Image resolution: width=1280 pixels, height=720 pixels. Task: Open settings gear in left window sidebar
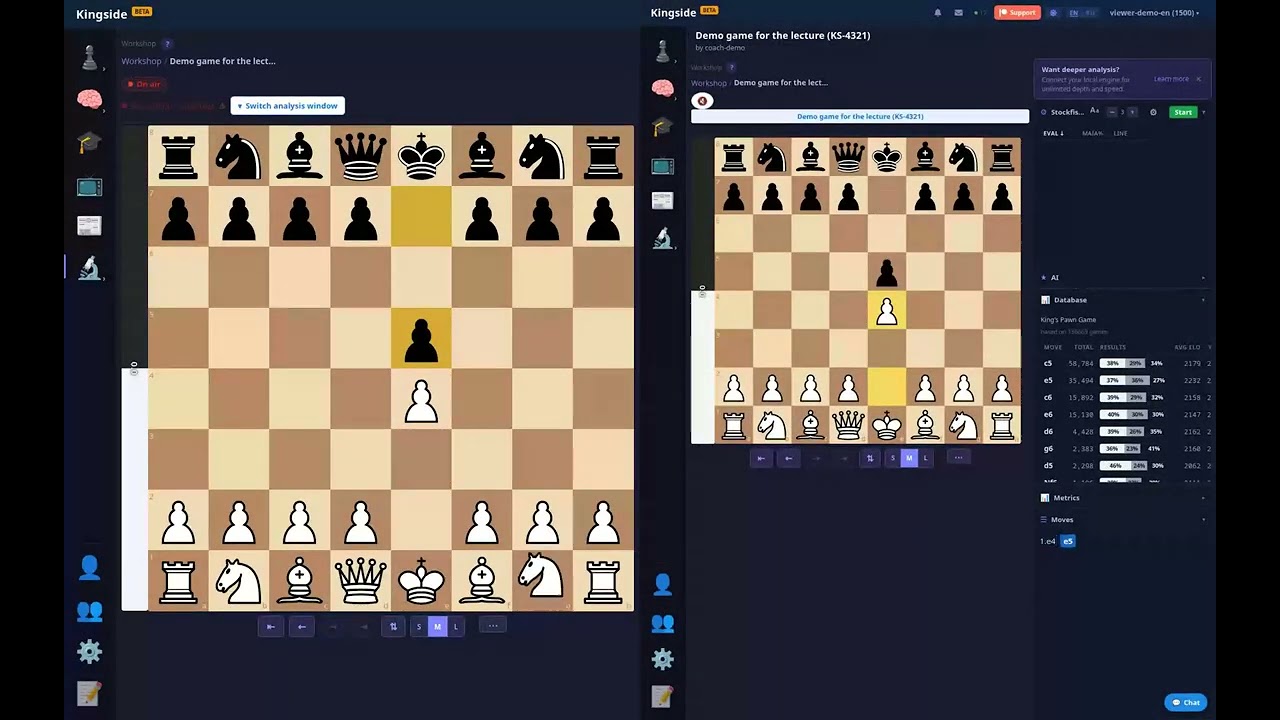pyautogui.click(x=90, y=651)
